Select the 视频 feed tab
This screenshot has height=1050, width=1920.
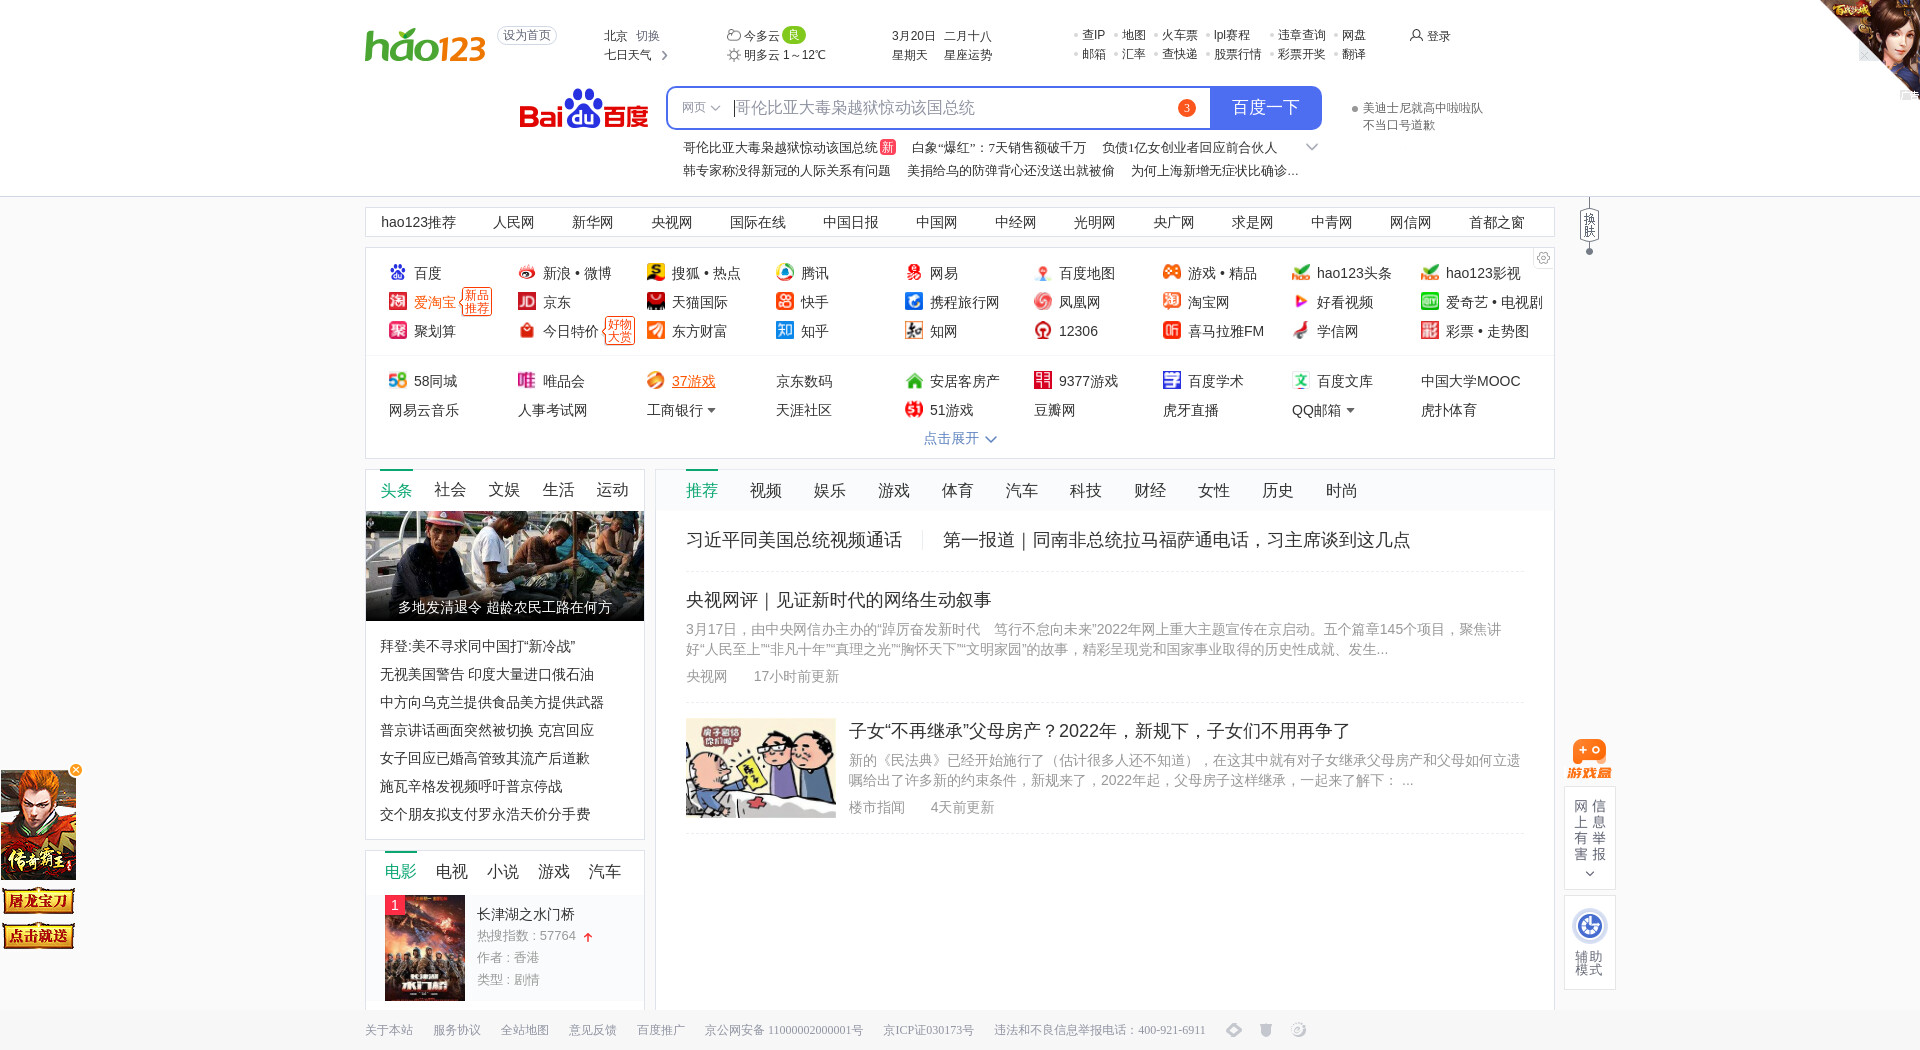[x=766, y=490]
